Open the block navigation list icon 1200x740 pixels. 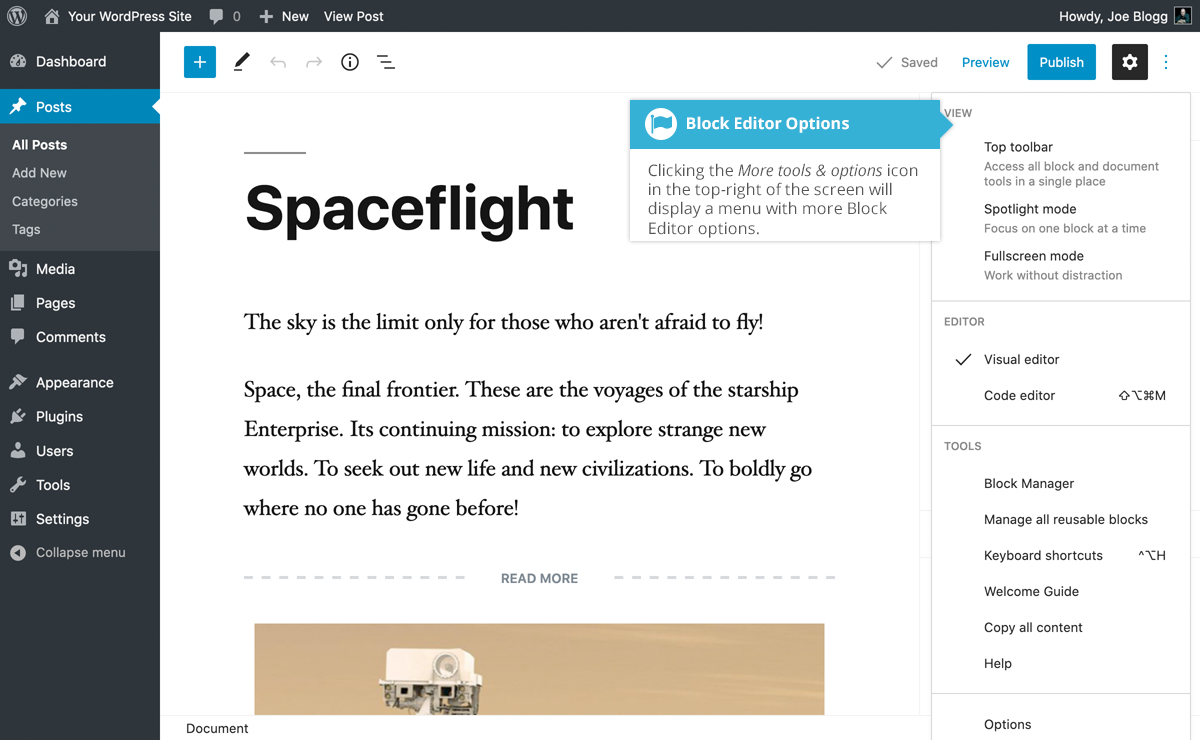coord(385,62)
